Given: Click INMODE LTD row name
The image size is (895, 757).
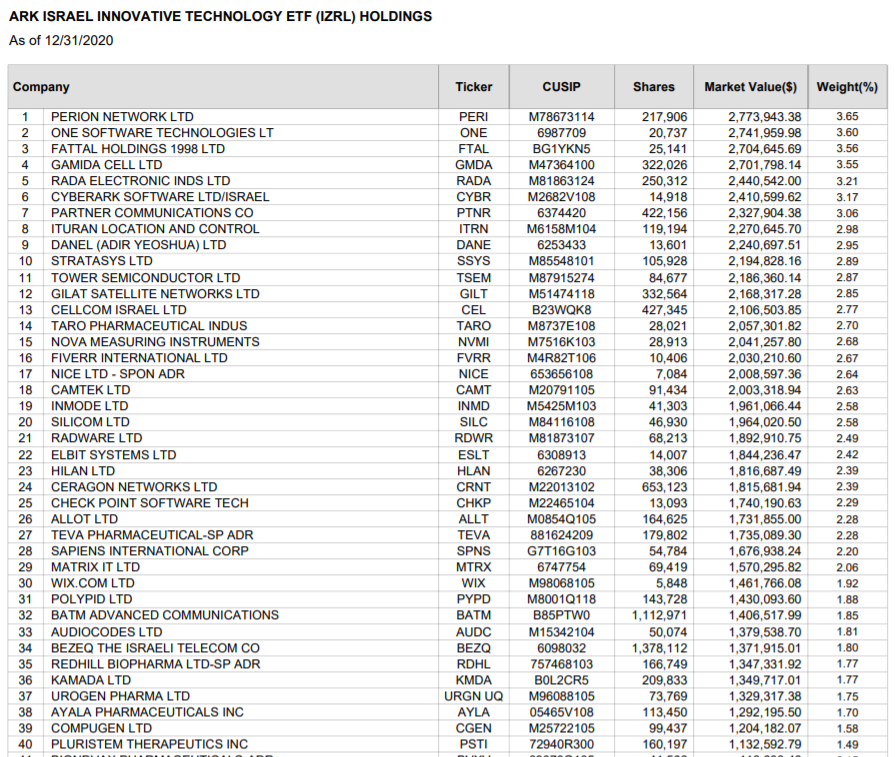Looking at the screenshot, I should (90, 405).
